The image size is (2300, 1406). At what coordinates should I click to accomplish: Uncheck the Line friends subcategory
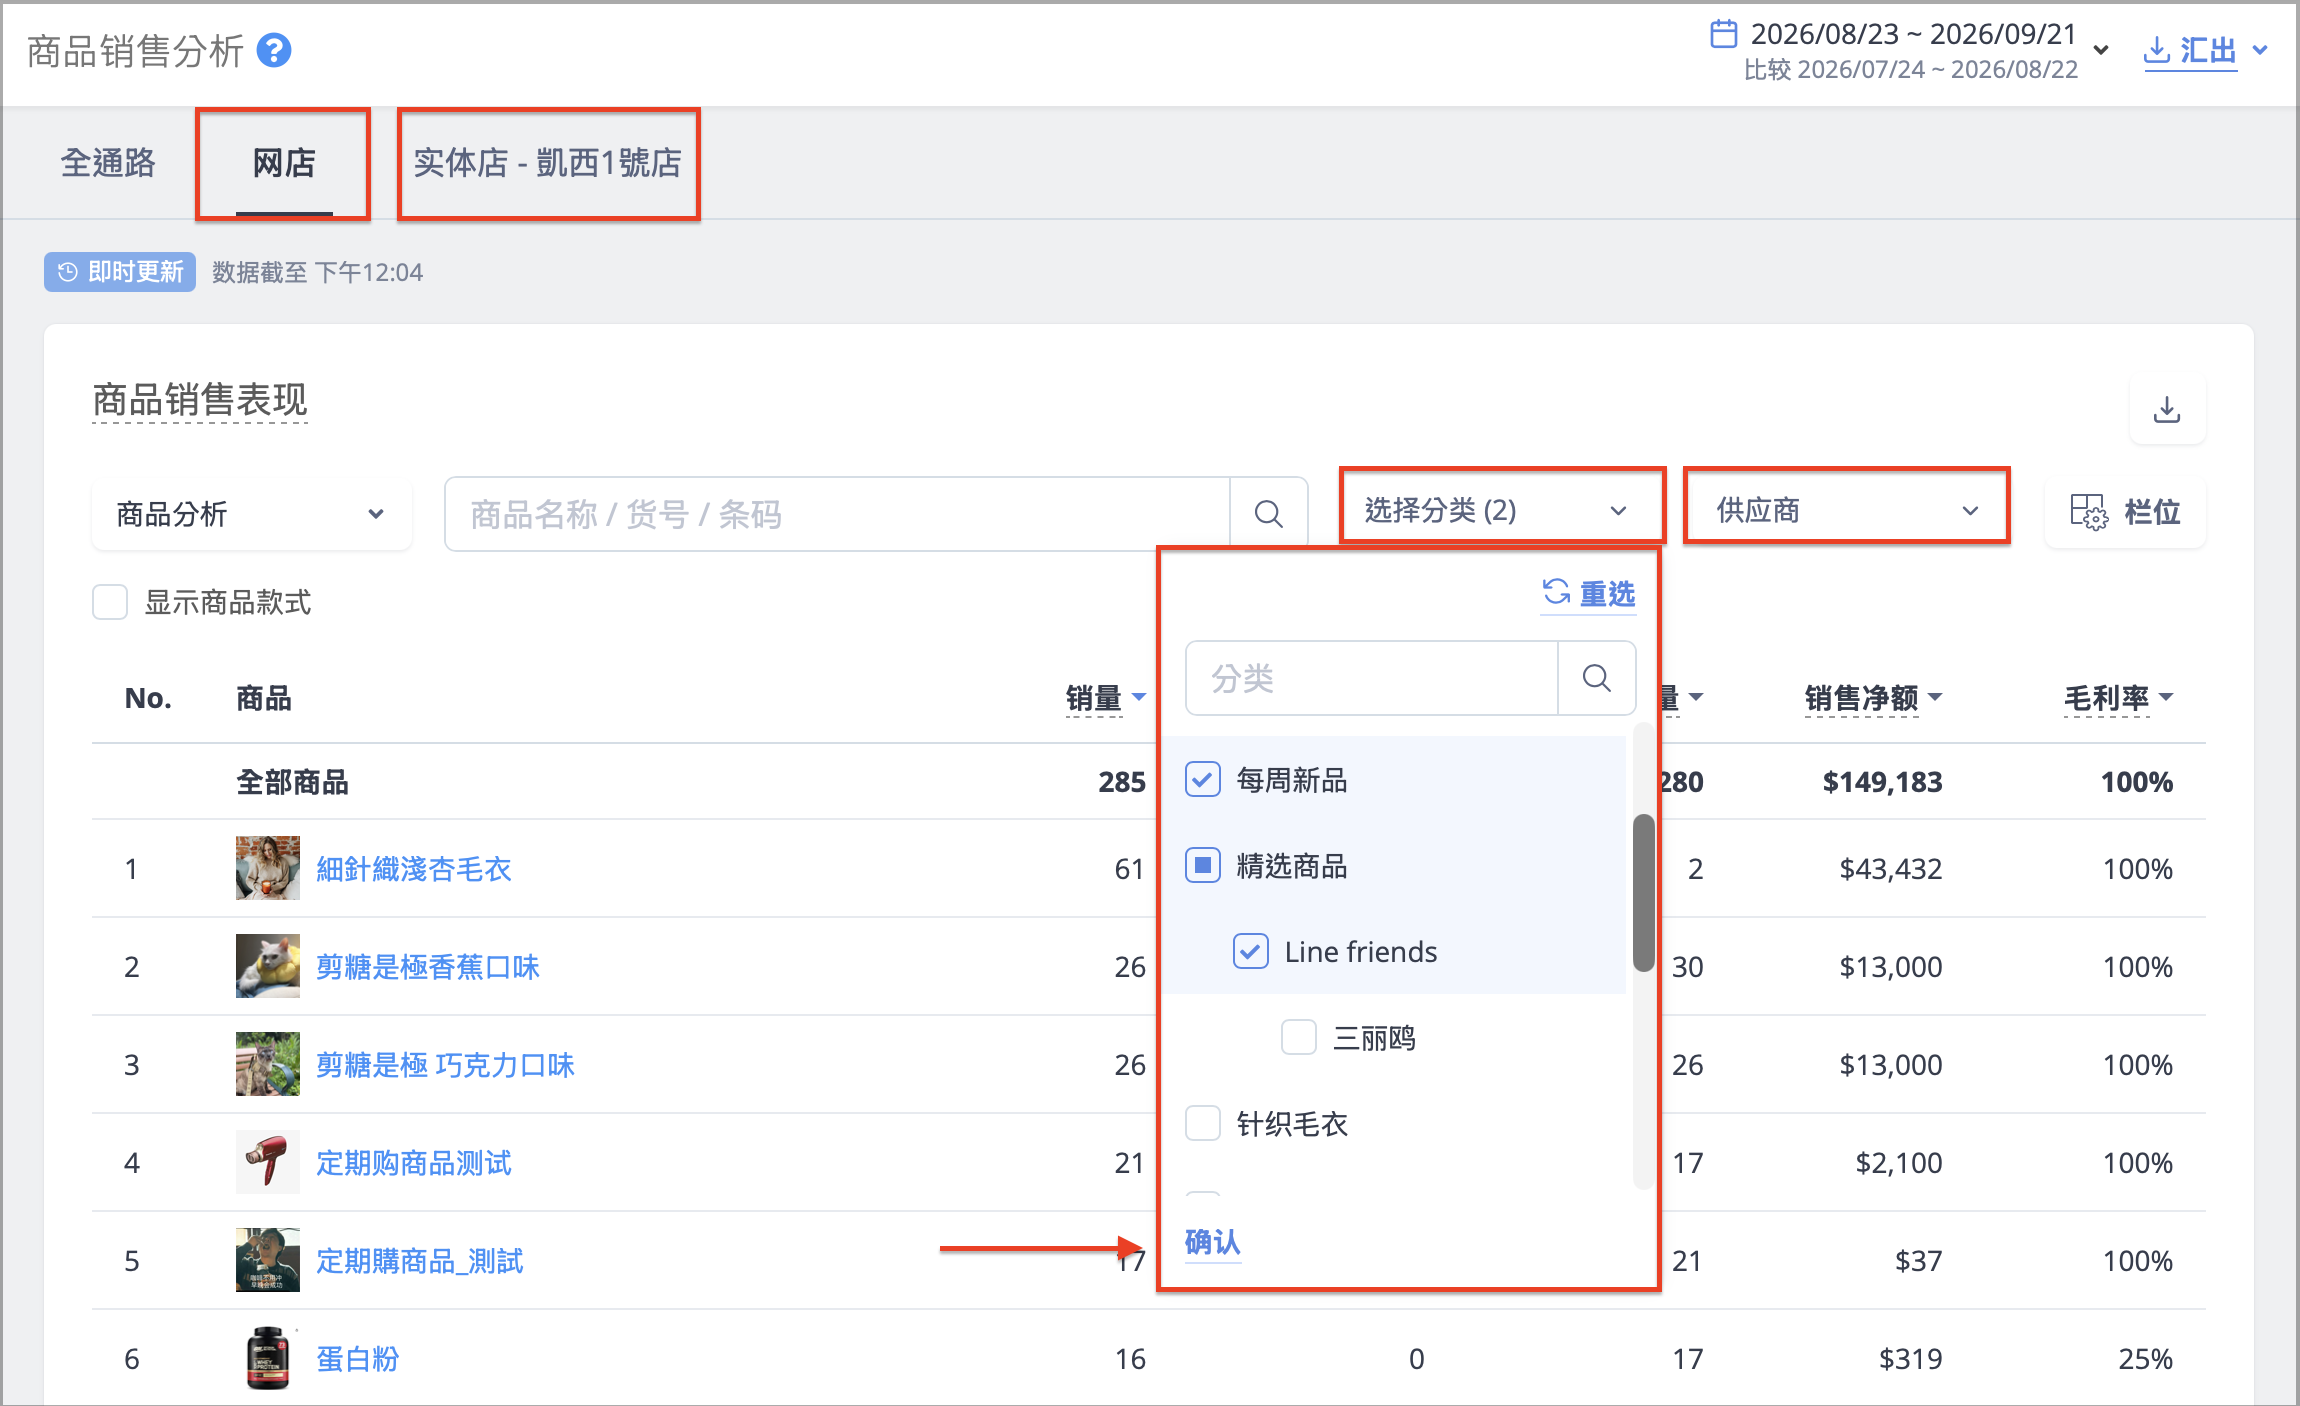pos(1251,951)
